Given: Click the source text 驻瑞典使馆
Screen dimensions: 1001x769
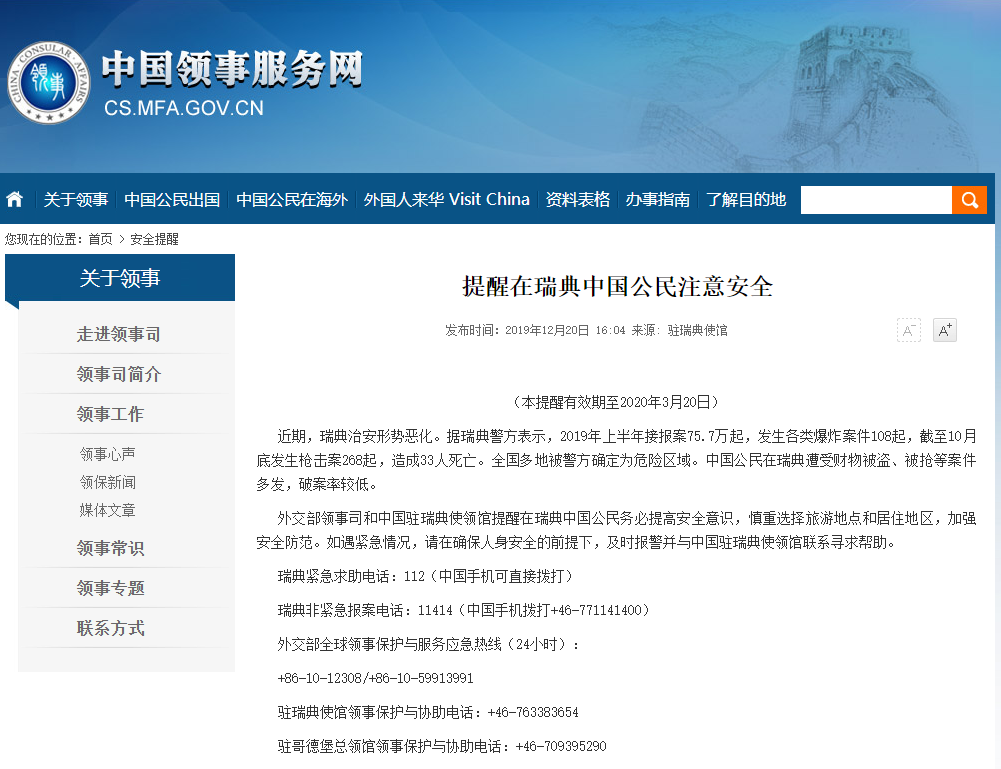Looking at the screenshot, I should point(697,330).
